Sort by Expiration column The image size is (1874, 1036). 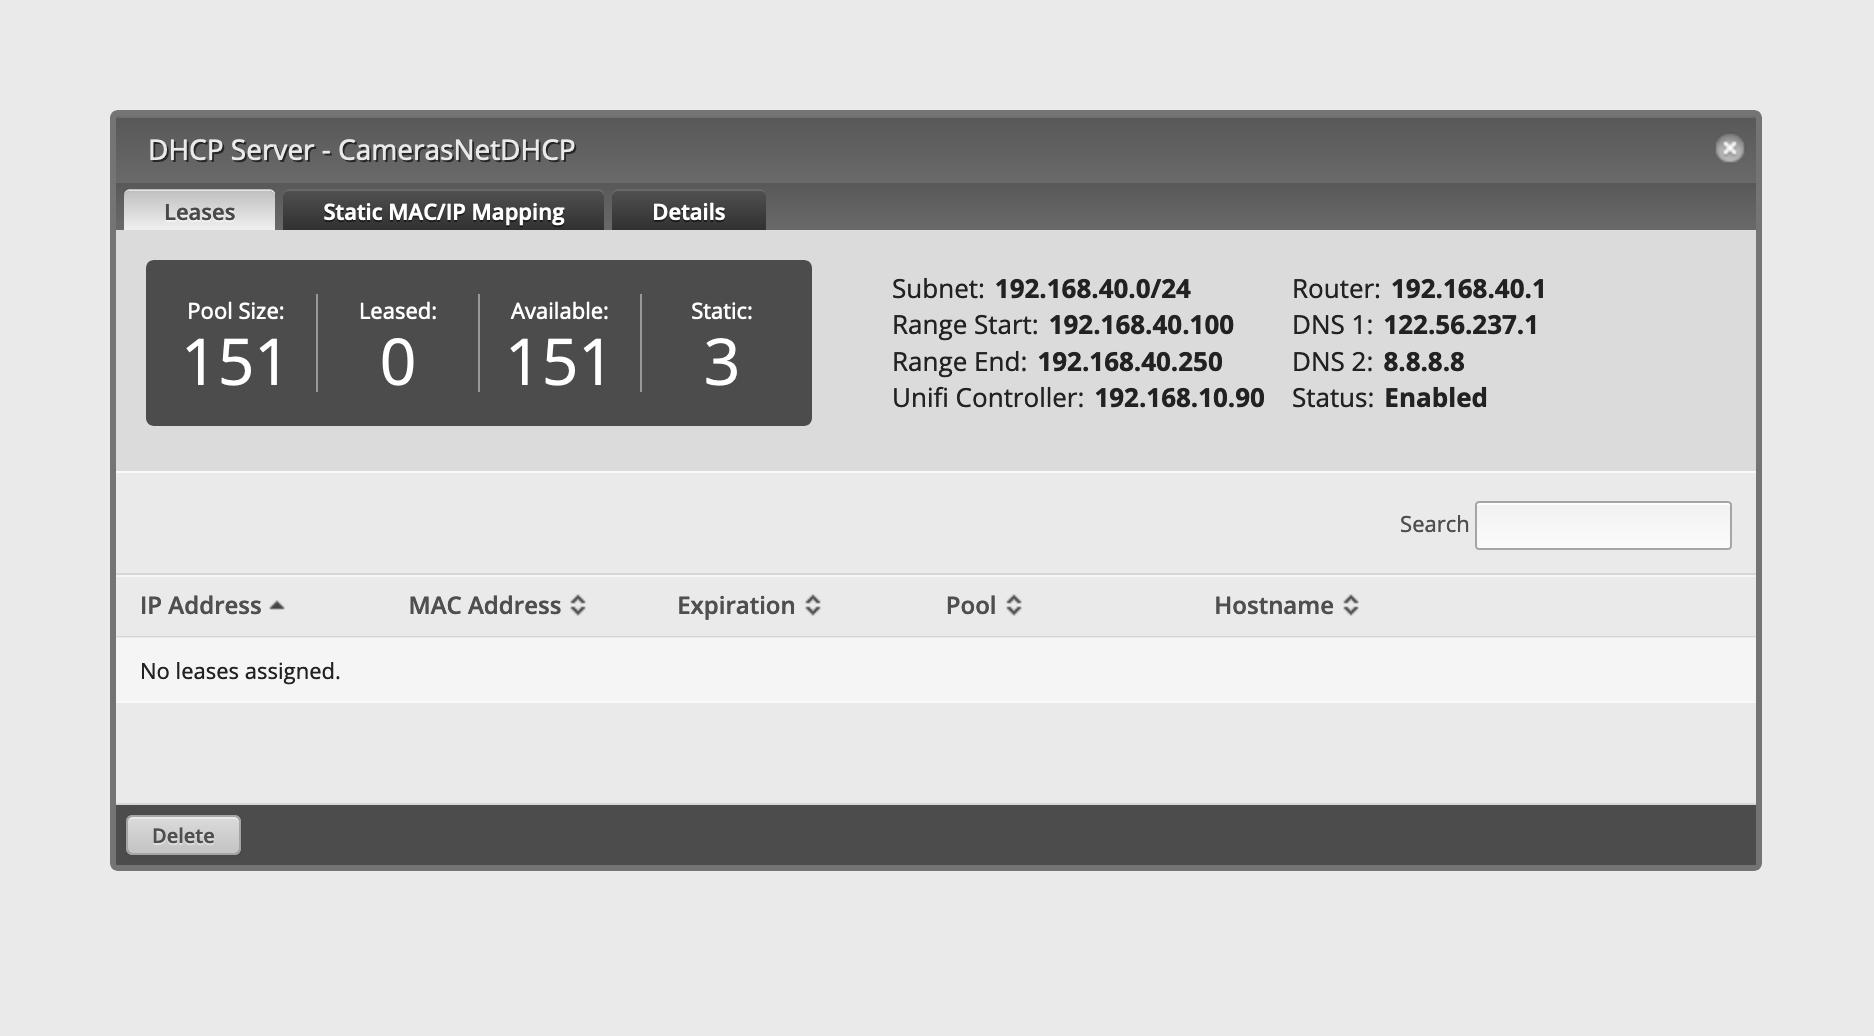tap(748, 605)
